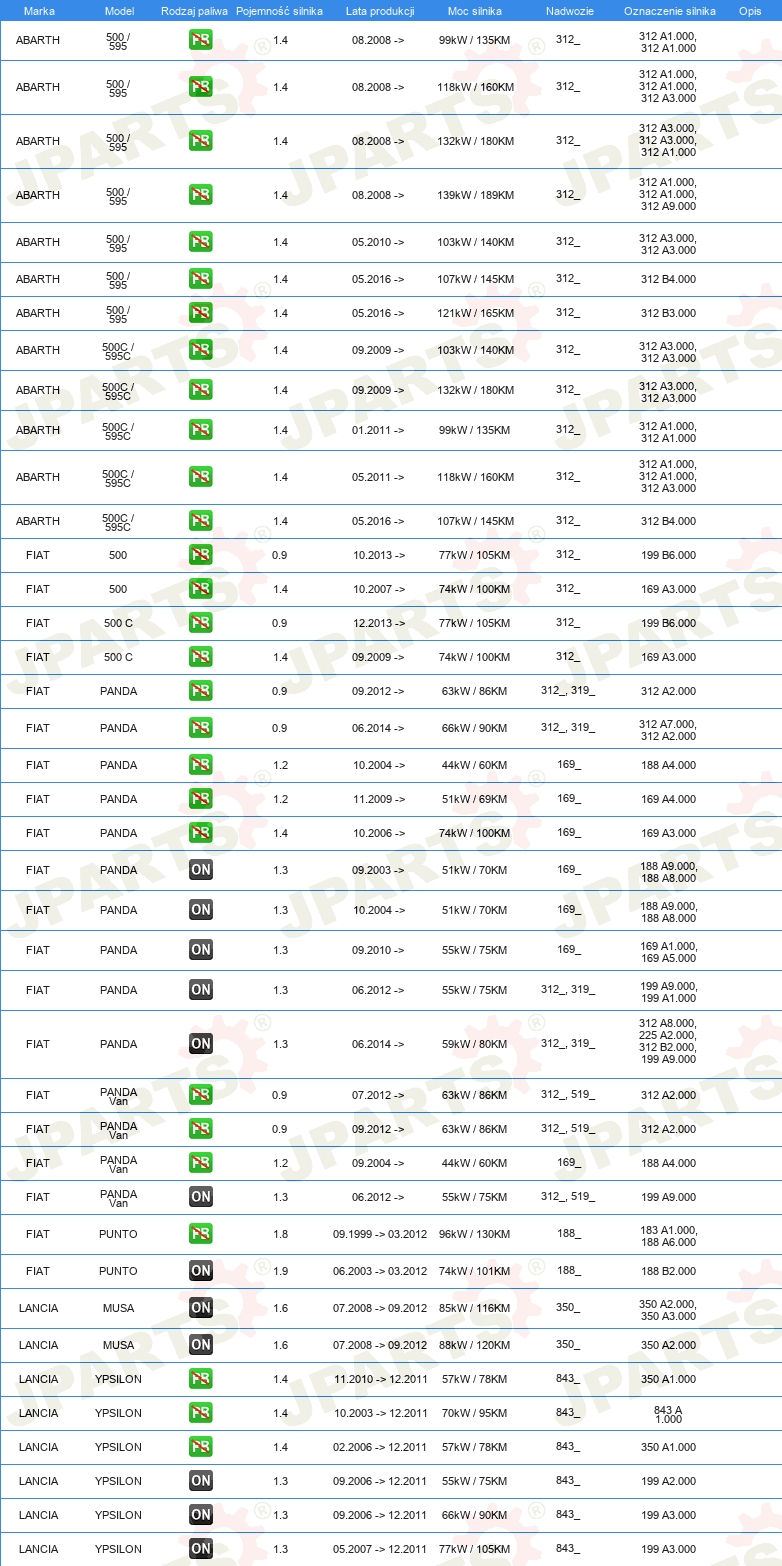Click petrol icon in Panda Van 44kW/60KM row
Screen dimensions: 782x1566
201,1163
